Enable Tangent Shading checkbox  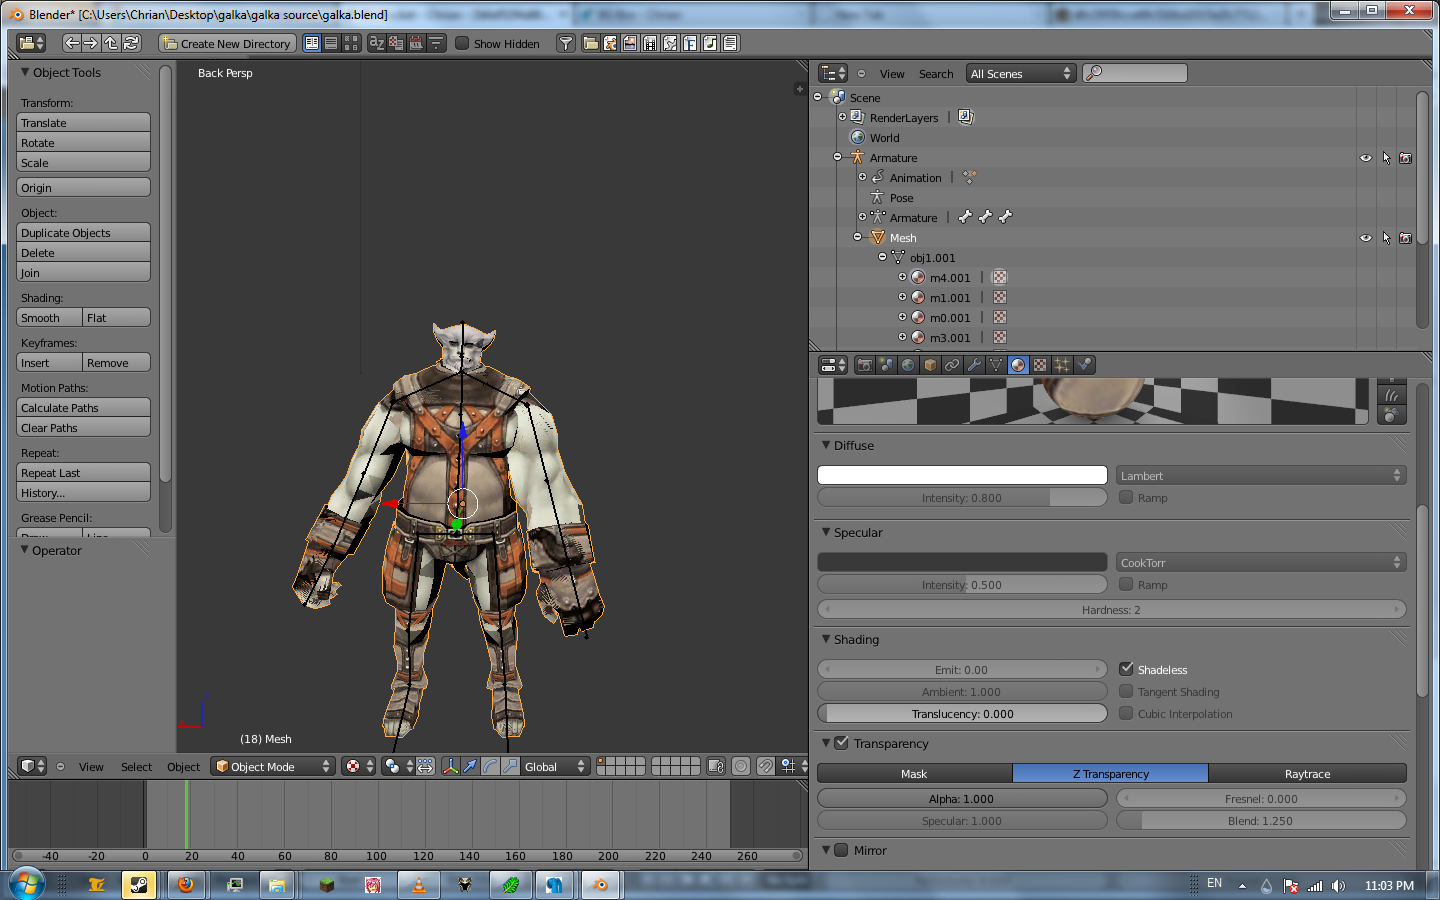pos(1126,691)
